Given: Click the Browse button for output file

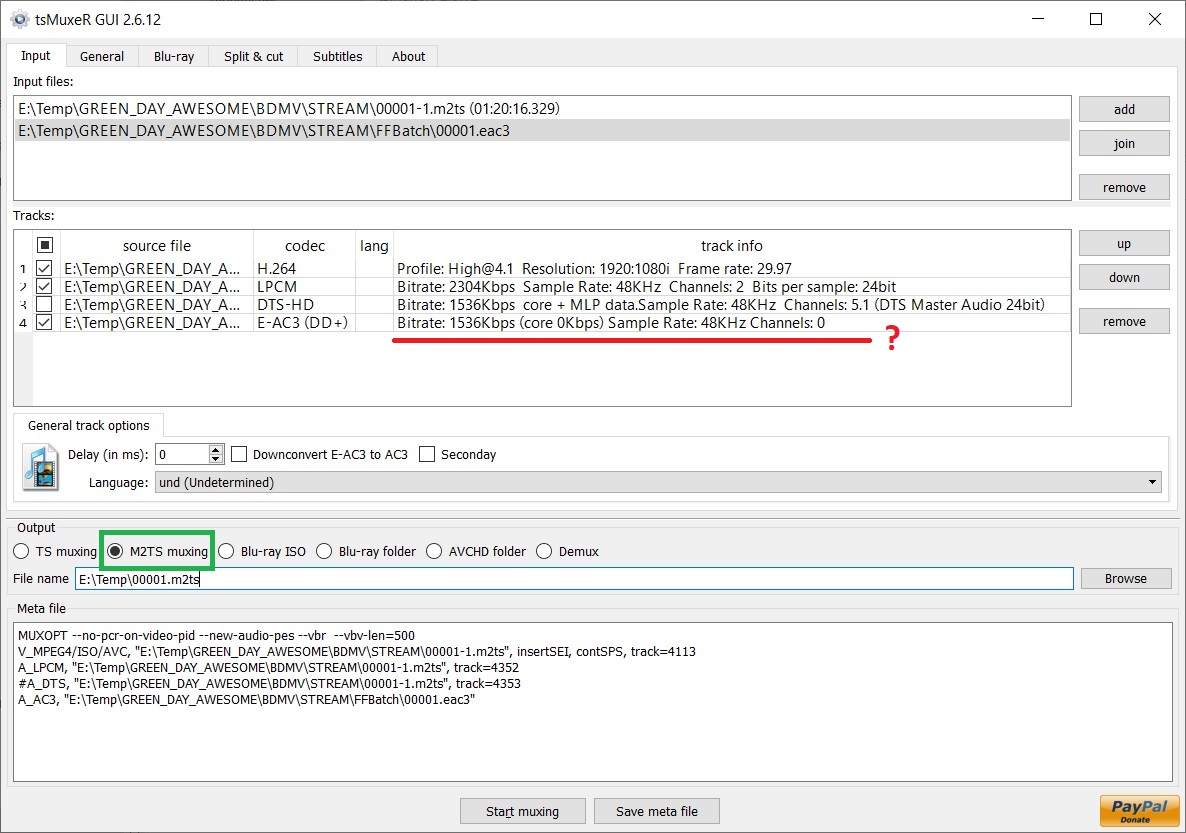Looking at the screenshot, I should 1125,578.
